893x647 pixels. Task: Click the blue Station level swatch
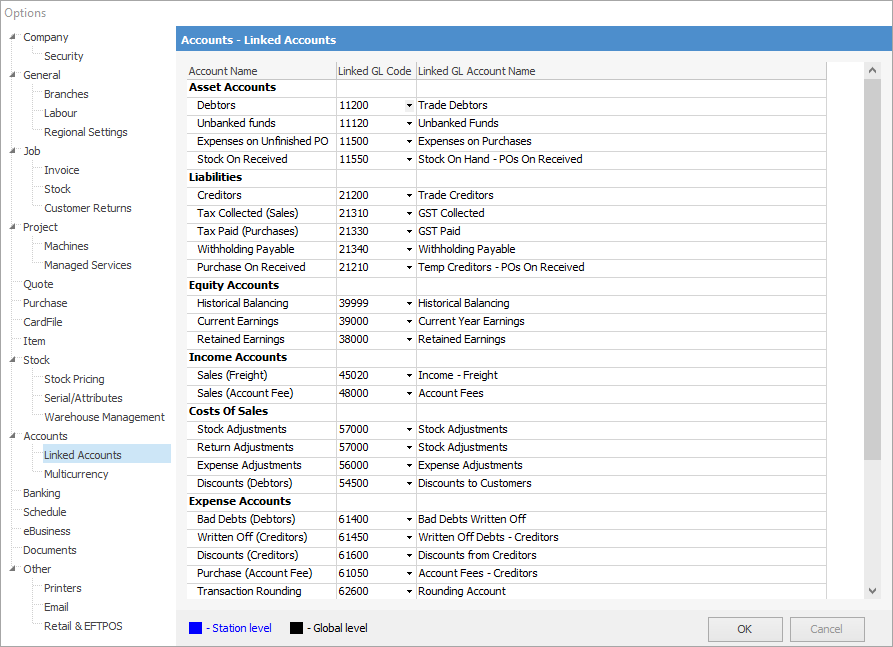(x=195, y=628)
